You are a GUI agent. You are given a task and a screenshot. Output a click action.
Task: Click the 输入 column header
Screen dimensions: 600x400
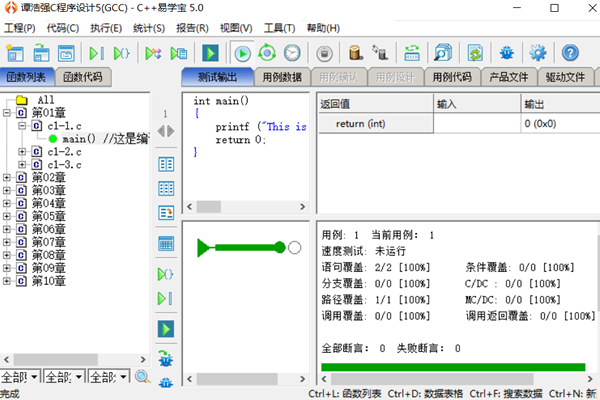[477, 104]
